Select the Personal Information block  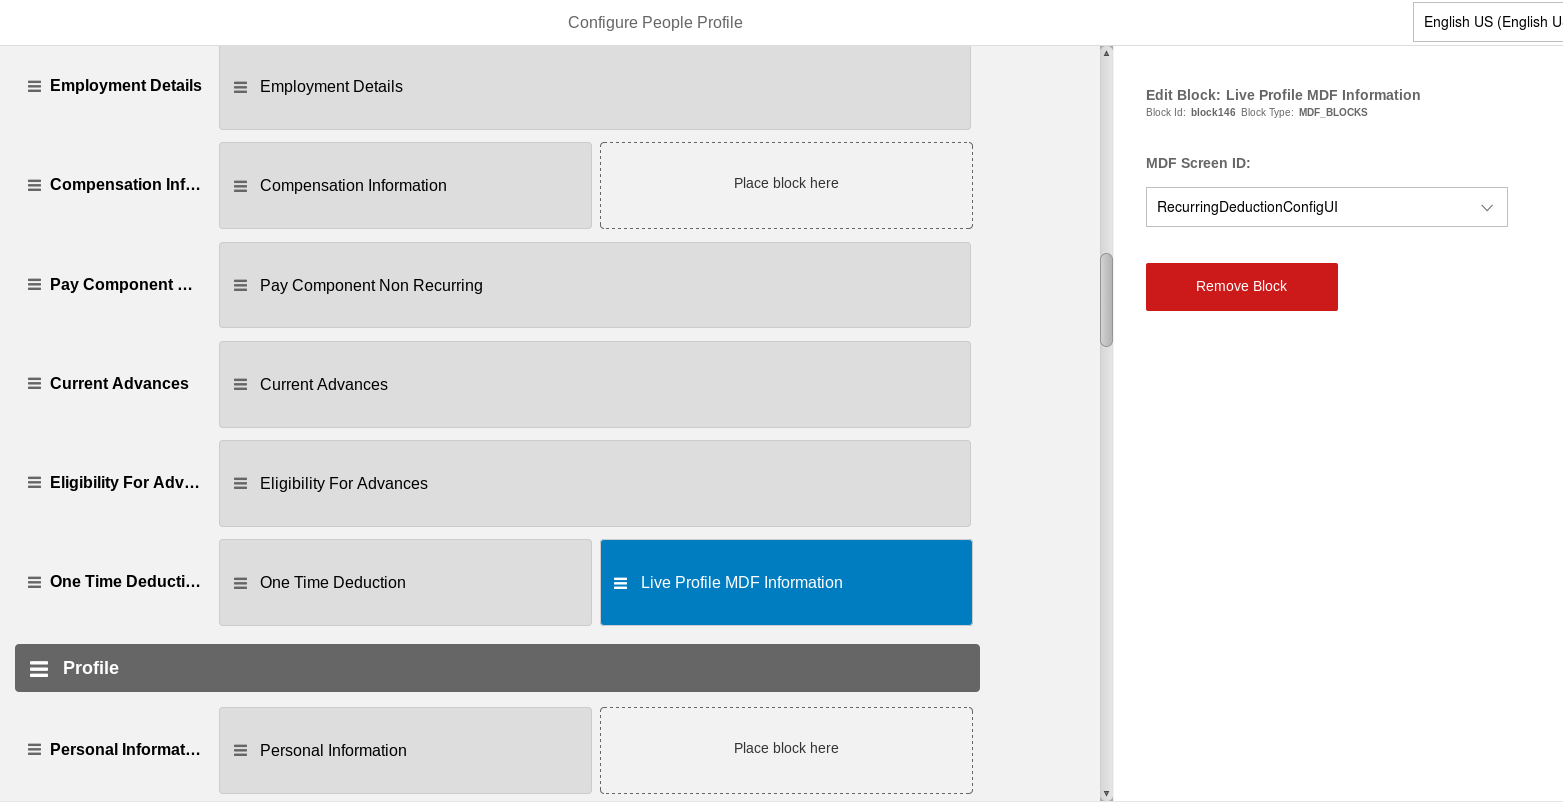pyautogui.click(x=405, y=750)
